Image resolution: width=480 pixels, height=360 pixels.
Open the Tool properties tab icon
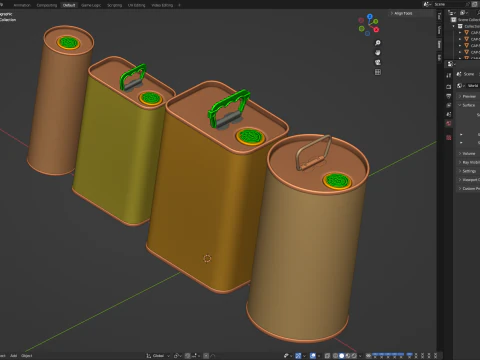[449, 75]
